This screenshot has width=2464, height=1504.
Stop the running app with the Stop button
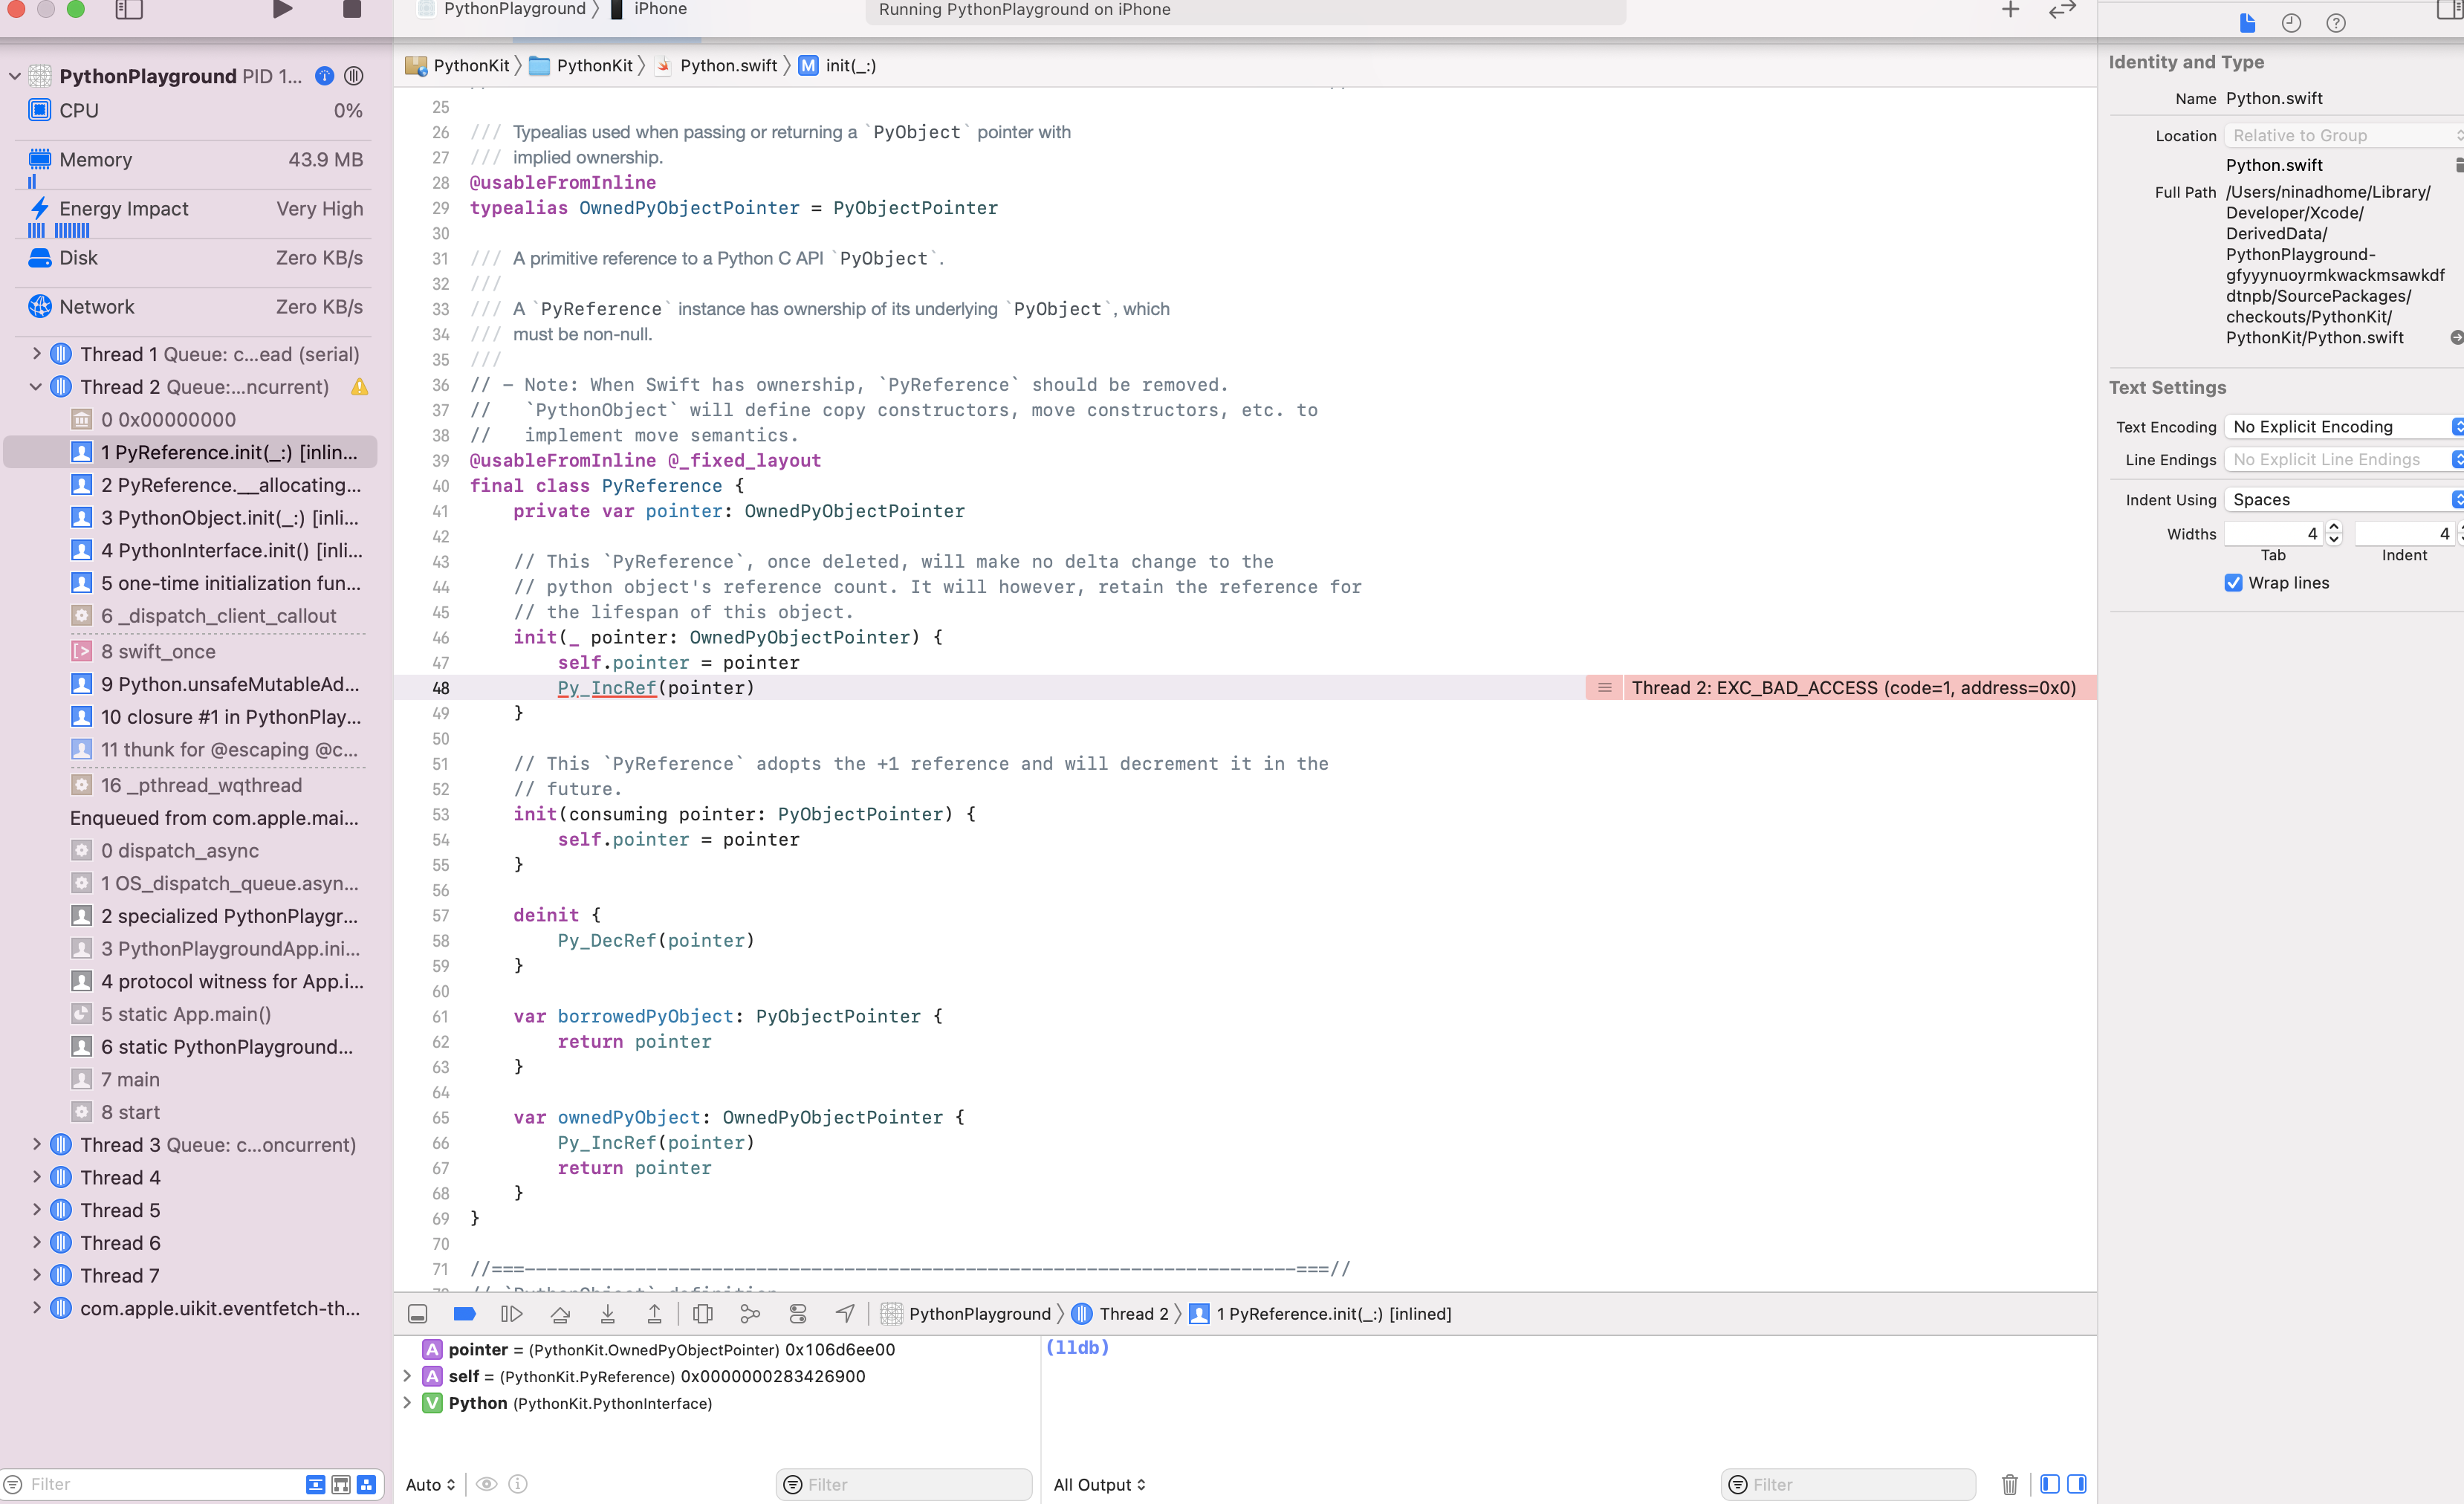pos(351,10)
